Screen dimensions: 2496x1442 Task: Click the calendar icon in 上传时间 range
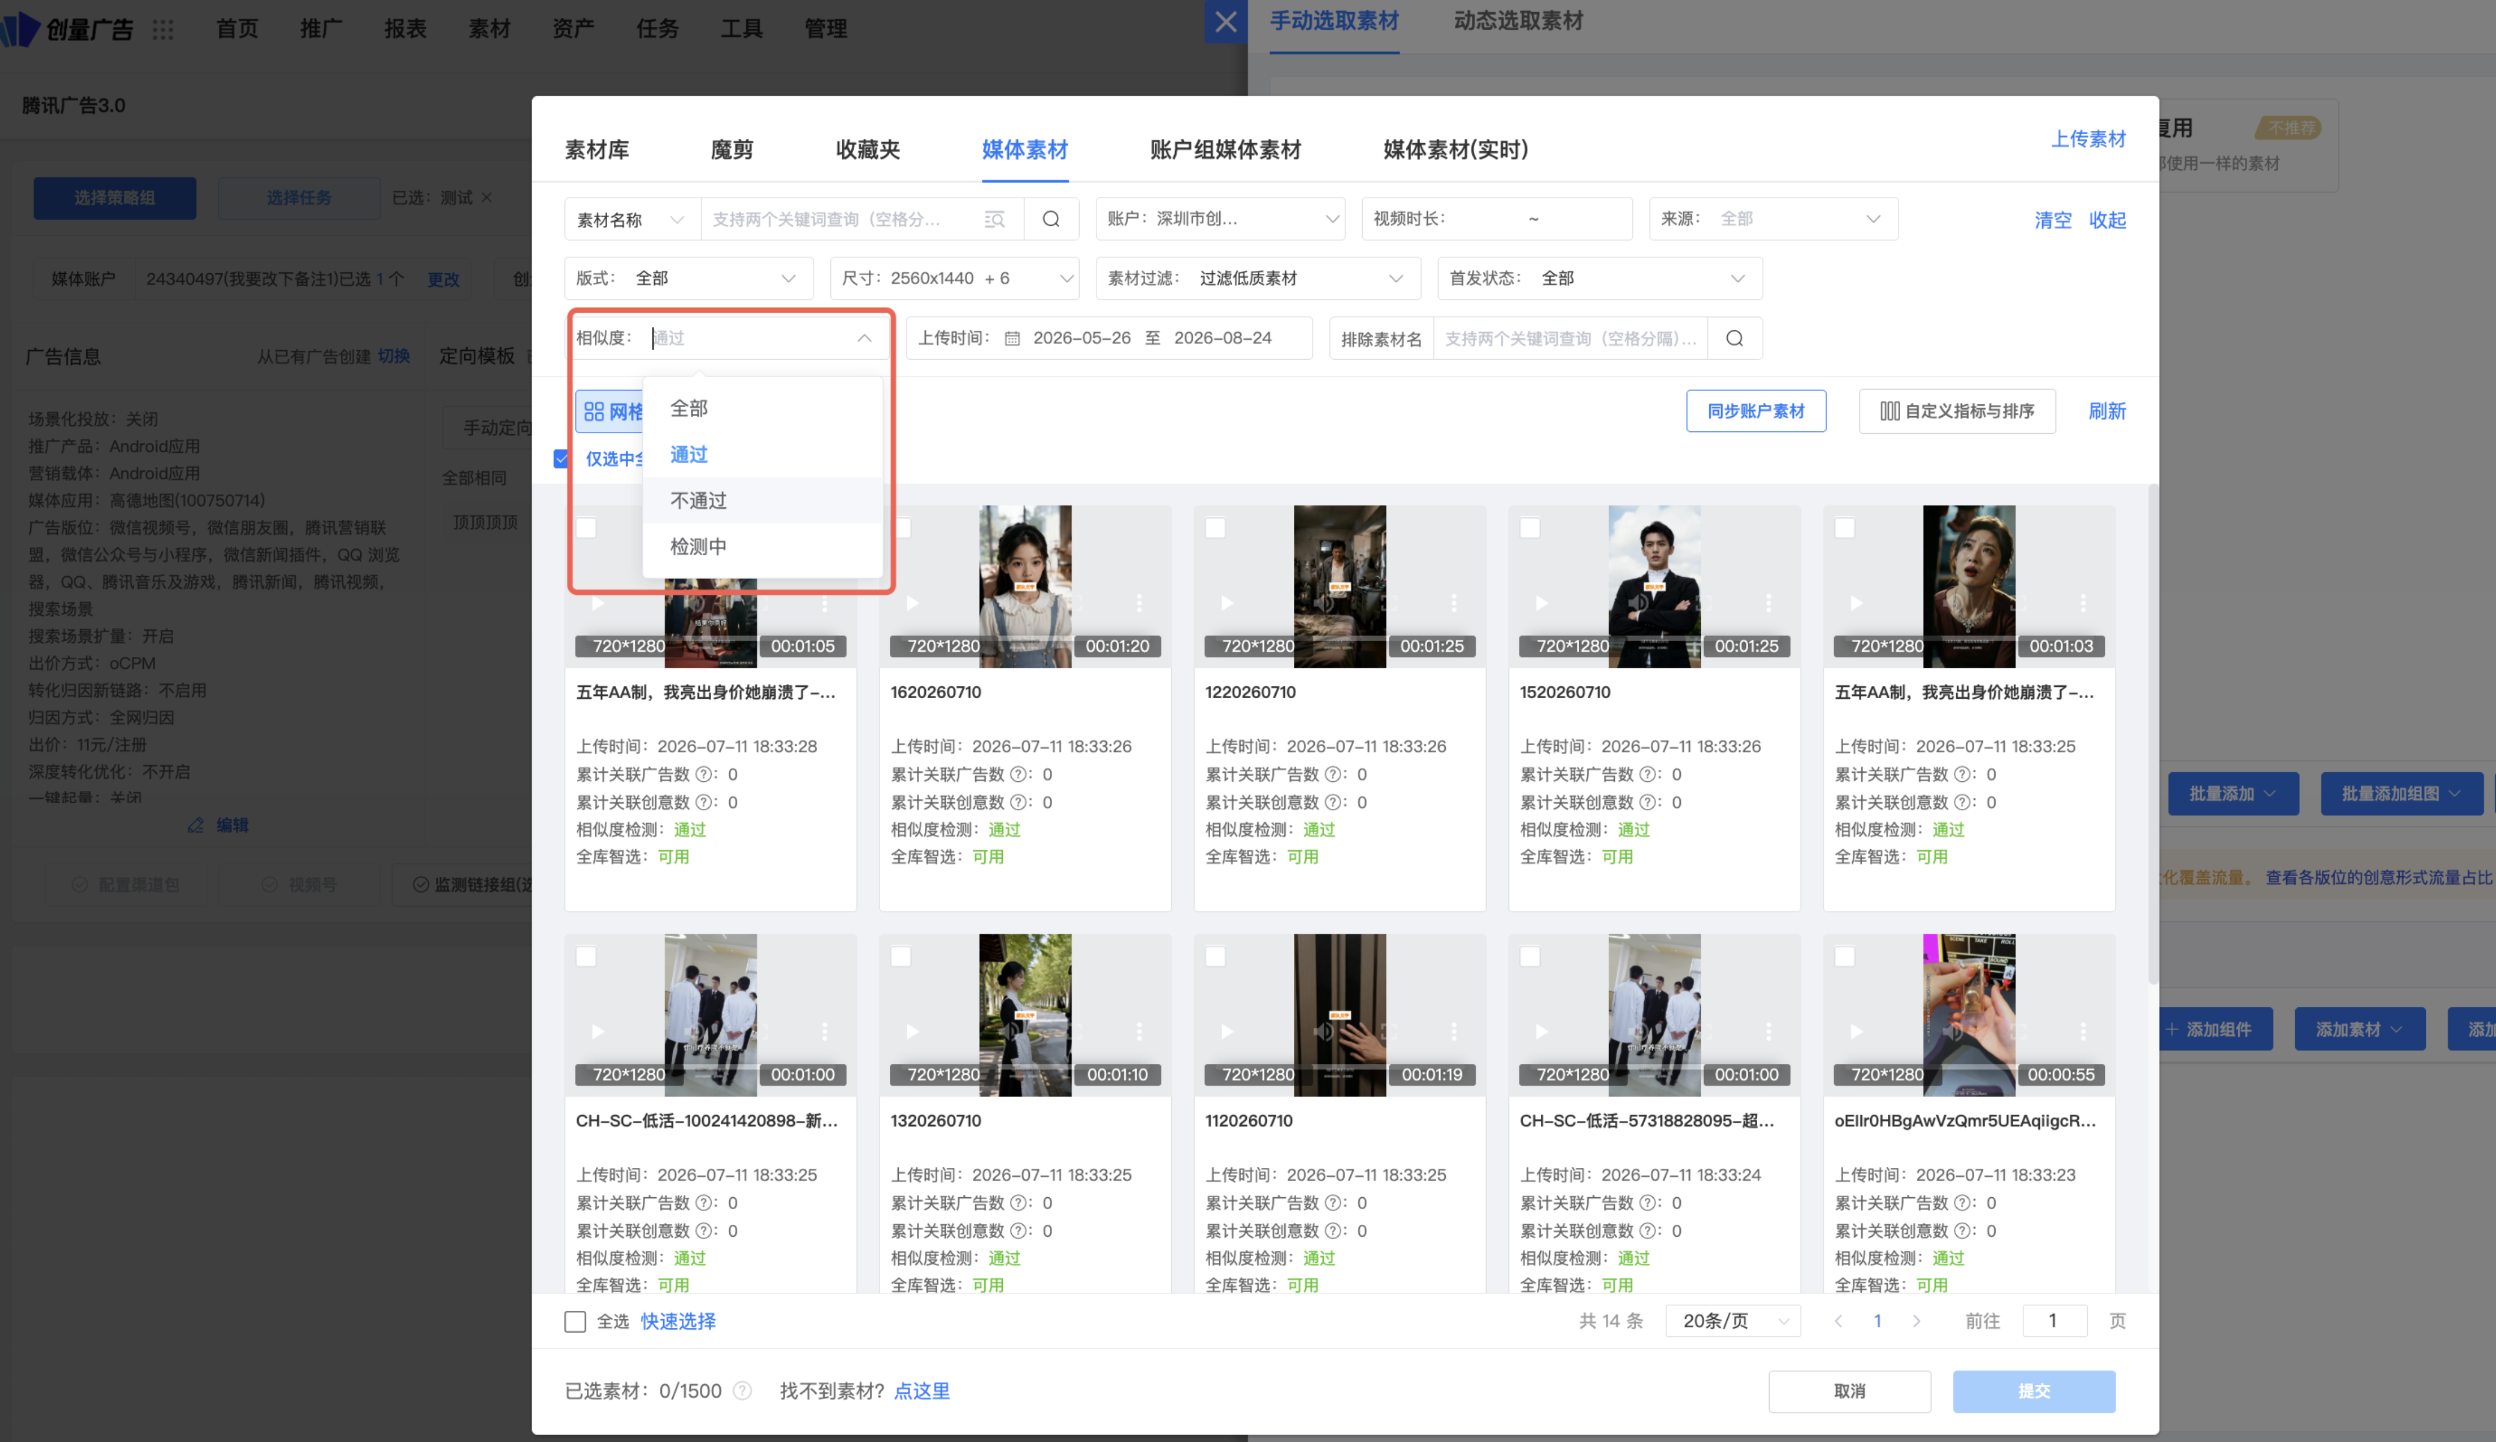click(1012, 339)
